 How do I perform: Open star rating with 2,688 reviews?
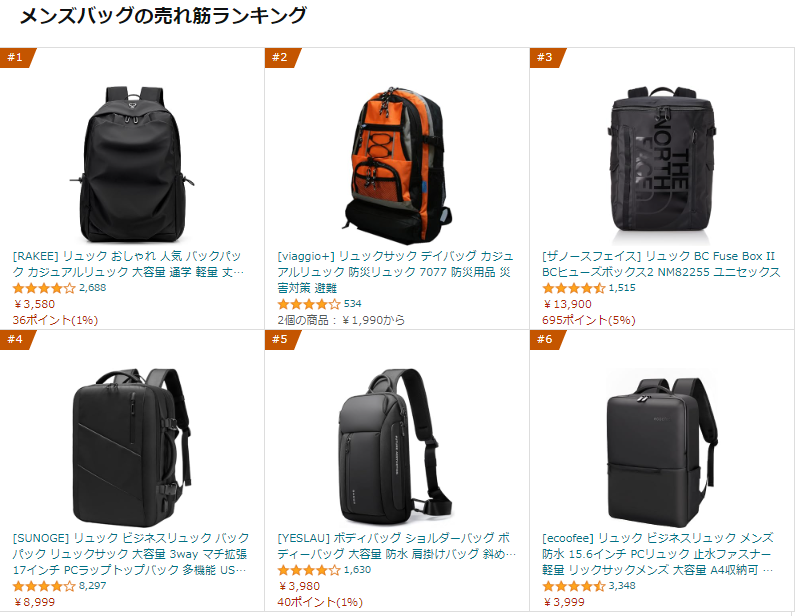[x=44, y=288]
